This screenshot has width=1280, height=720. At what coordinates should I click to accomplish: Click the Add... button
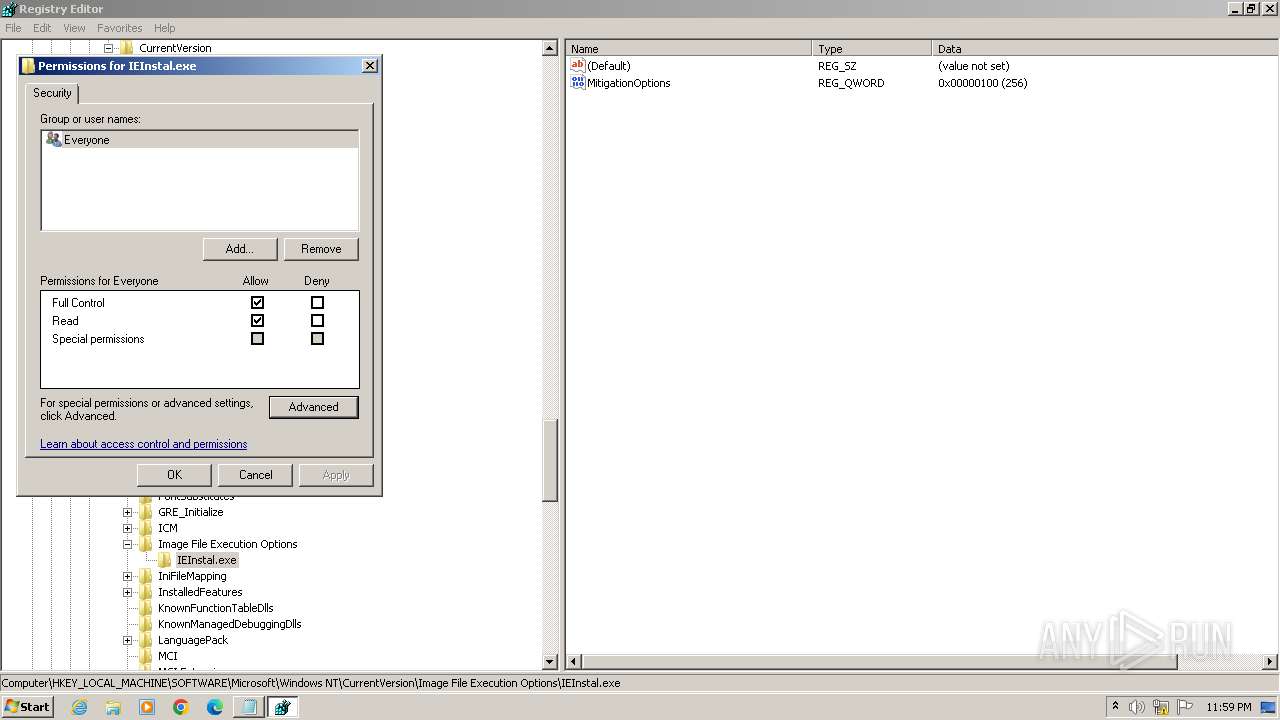coord(239,249)
